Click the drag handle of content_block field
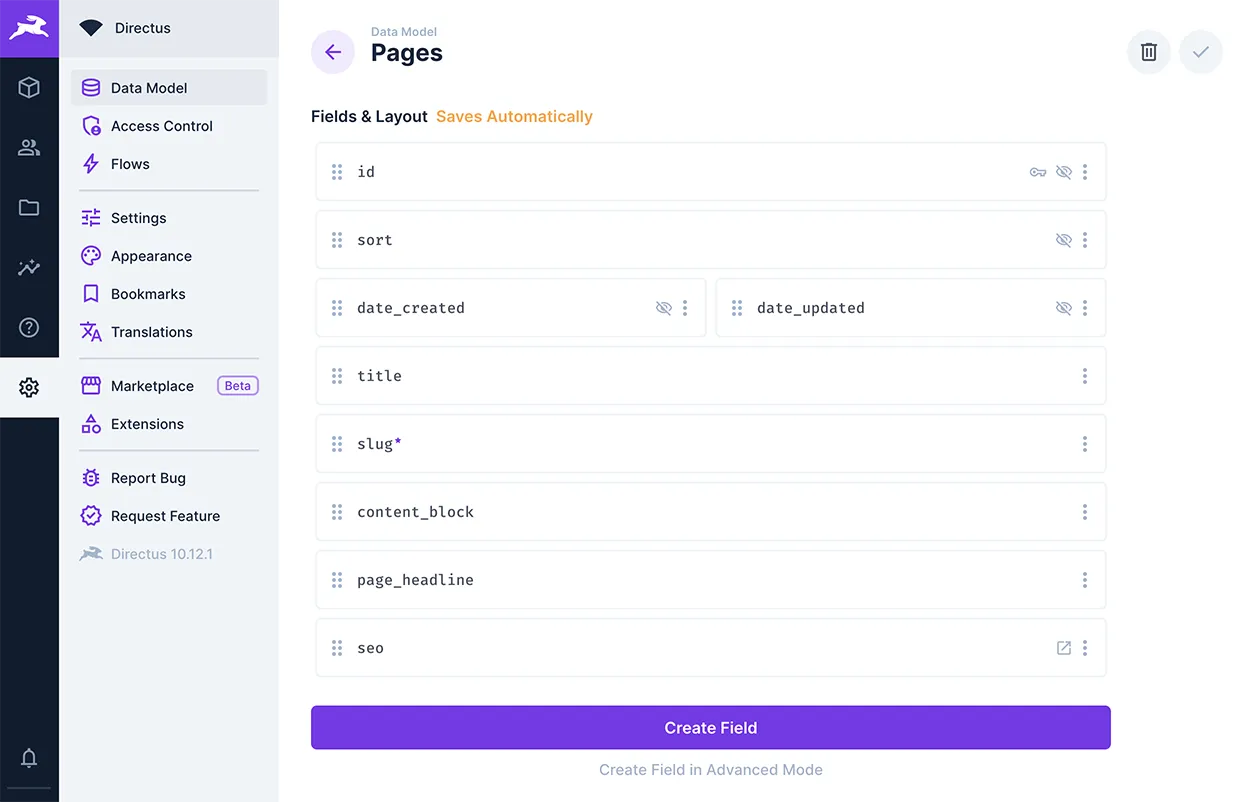The width and height of the screenshot is (1255, 802). click(x=337, y=512)
